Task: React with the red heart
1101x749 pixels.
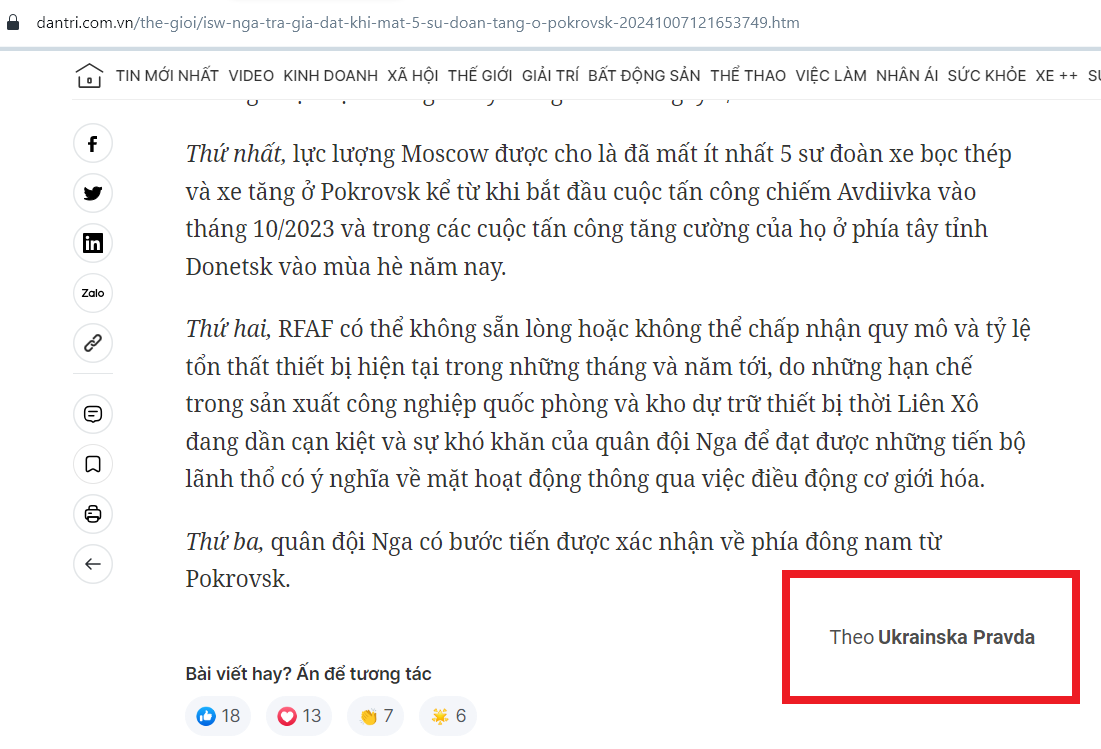Action: 299,716
